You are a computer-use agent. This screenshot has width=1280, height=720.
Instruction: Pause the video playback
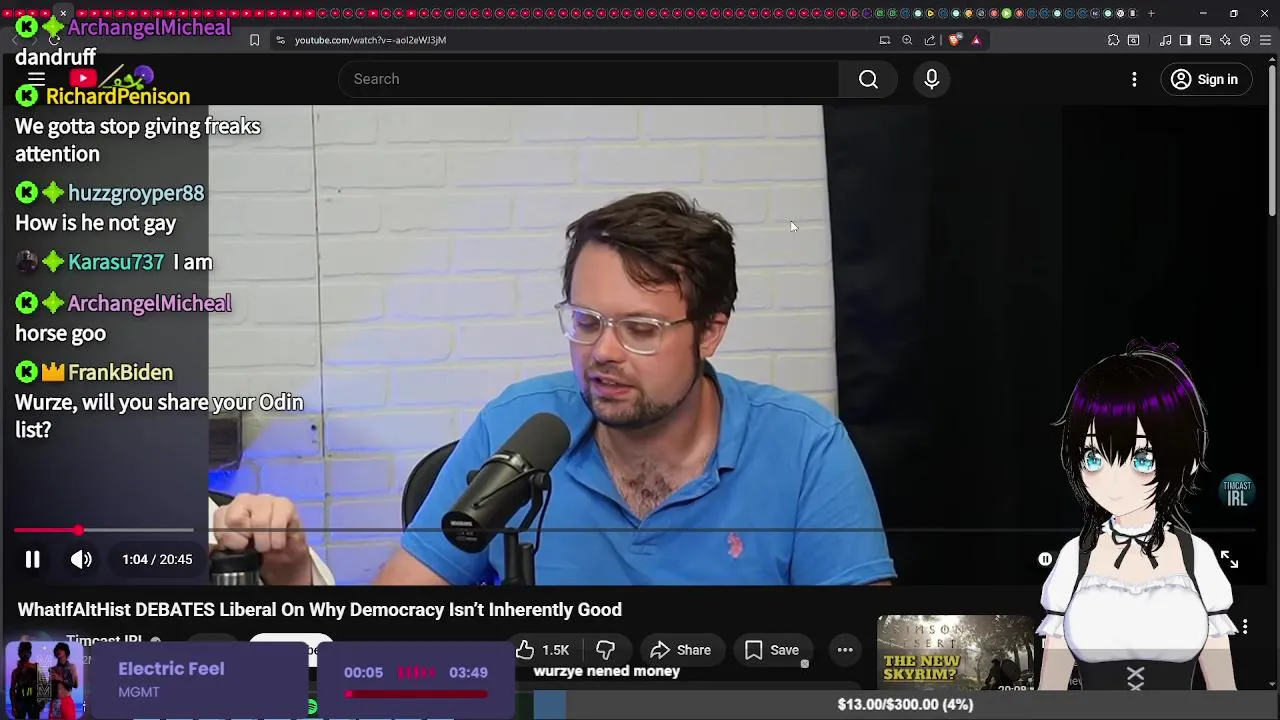coord(32,560)
